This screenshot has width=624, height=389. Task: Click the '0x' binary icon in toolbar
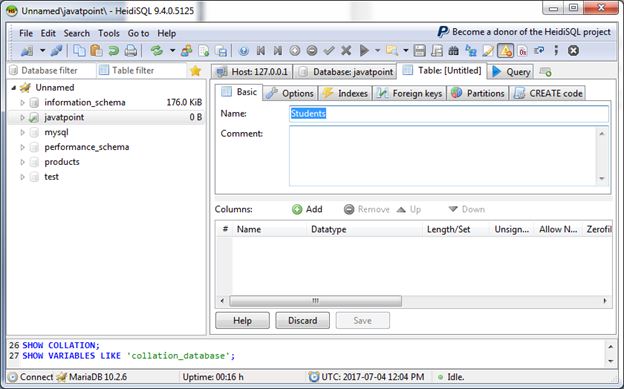[x=523, y=51]
